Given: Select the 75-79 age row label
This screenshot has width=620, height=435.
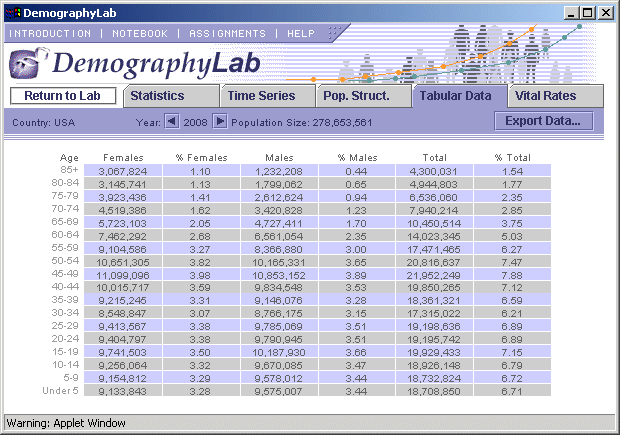Looking at the screenshot, I should tap(65, 196).
